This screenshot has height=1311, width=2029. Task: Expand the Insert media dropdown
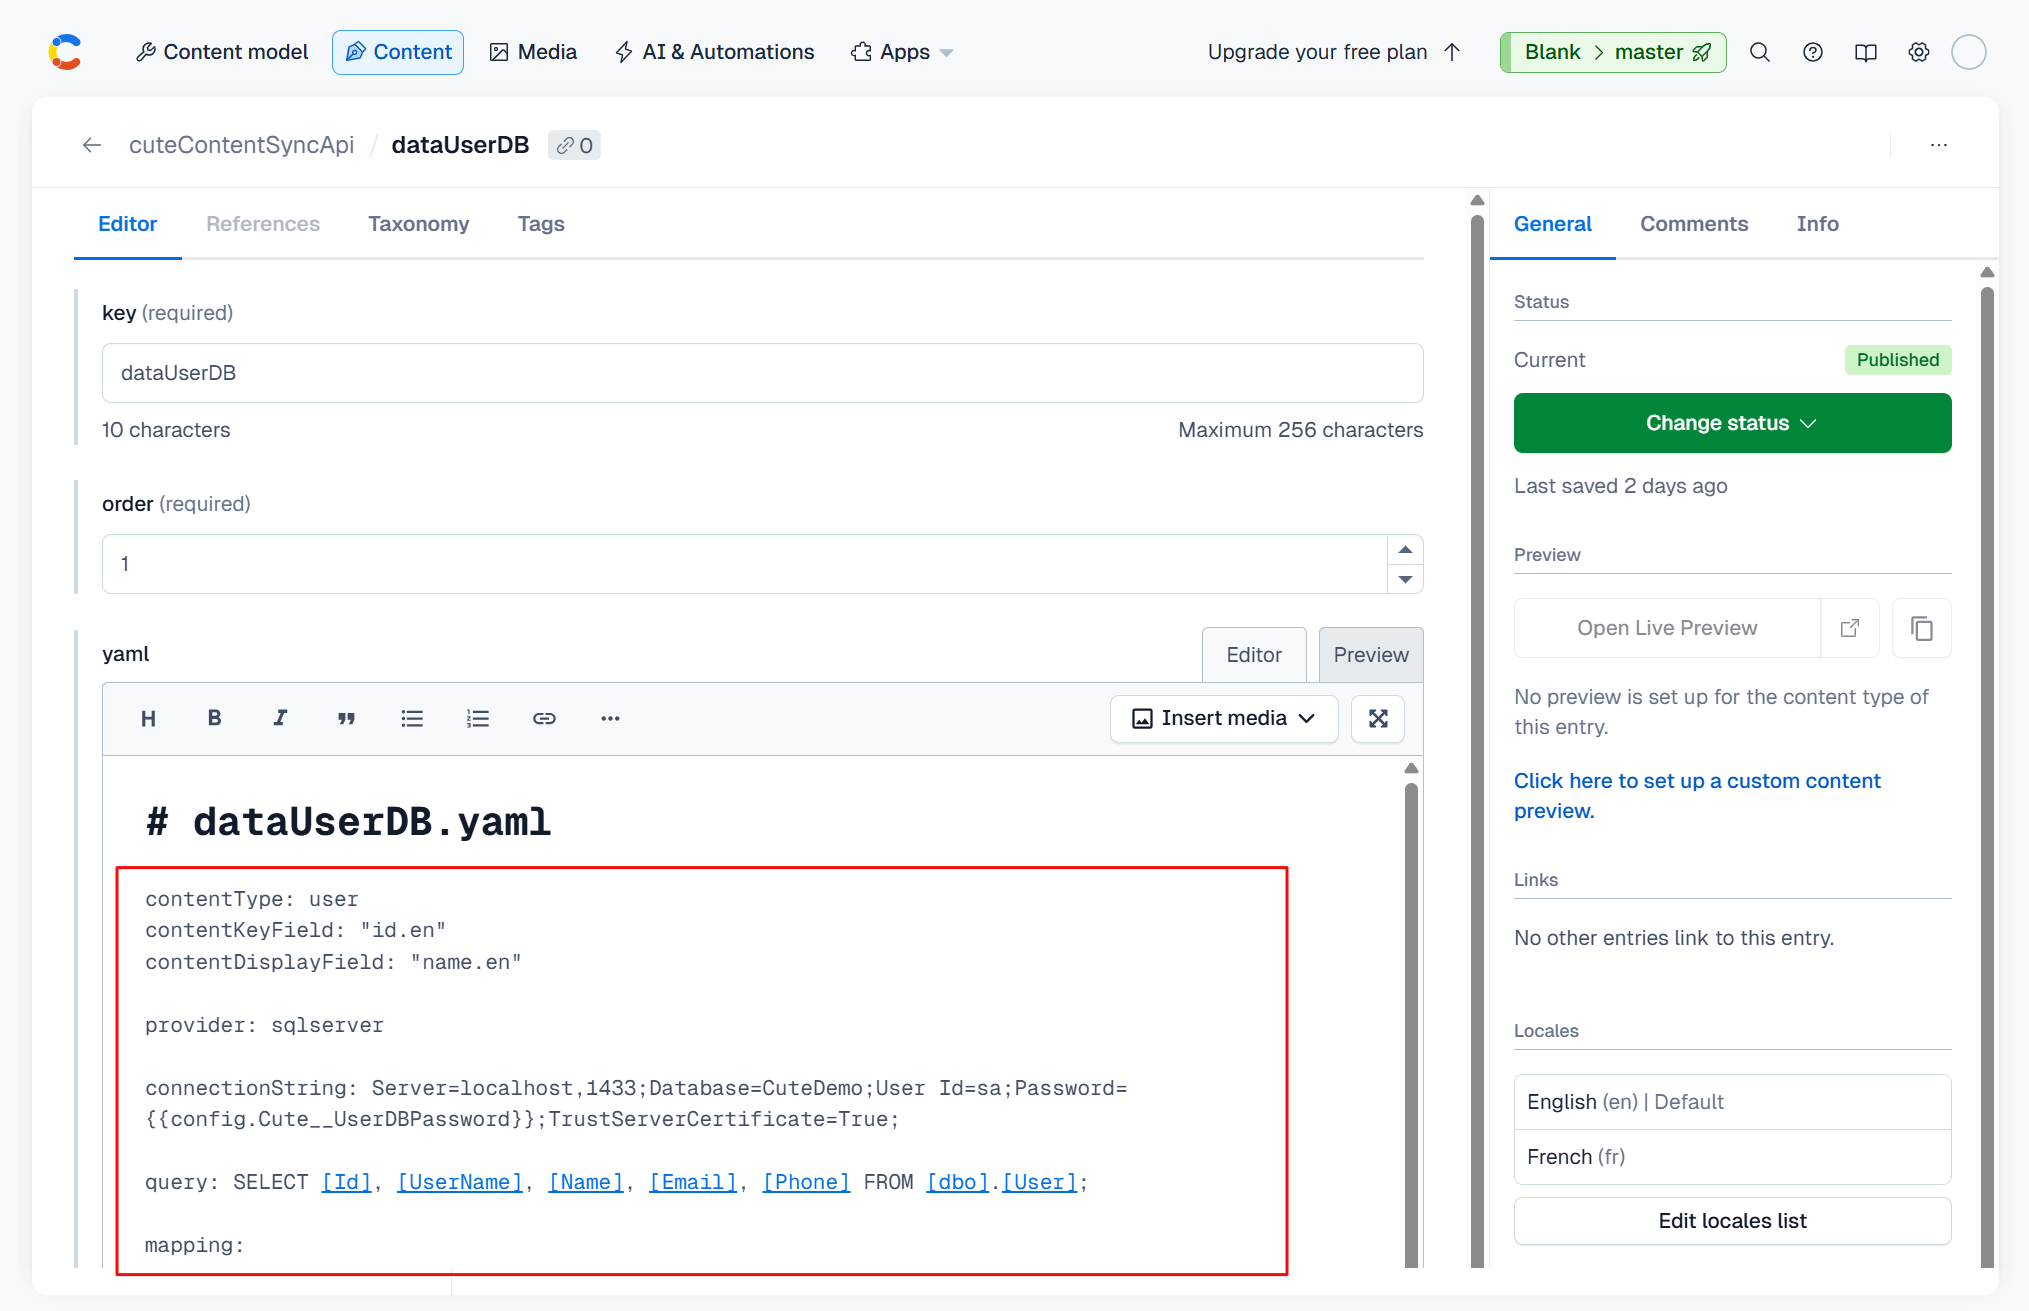1223,718
